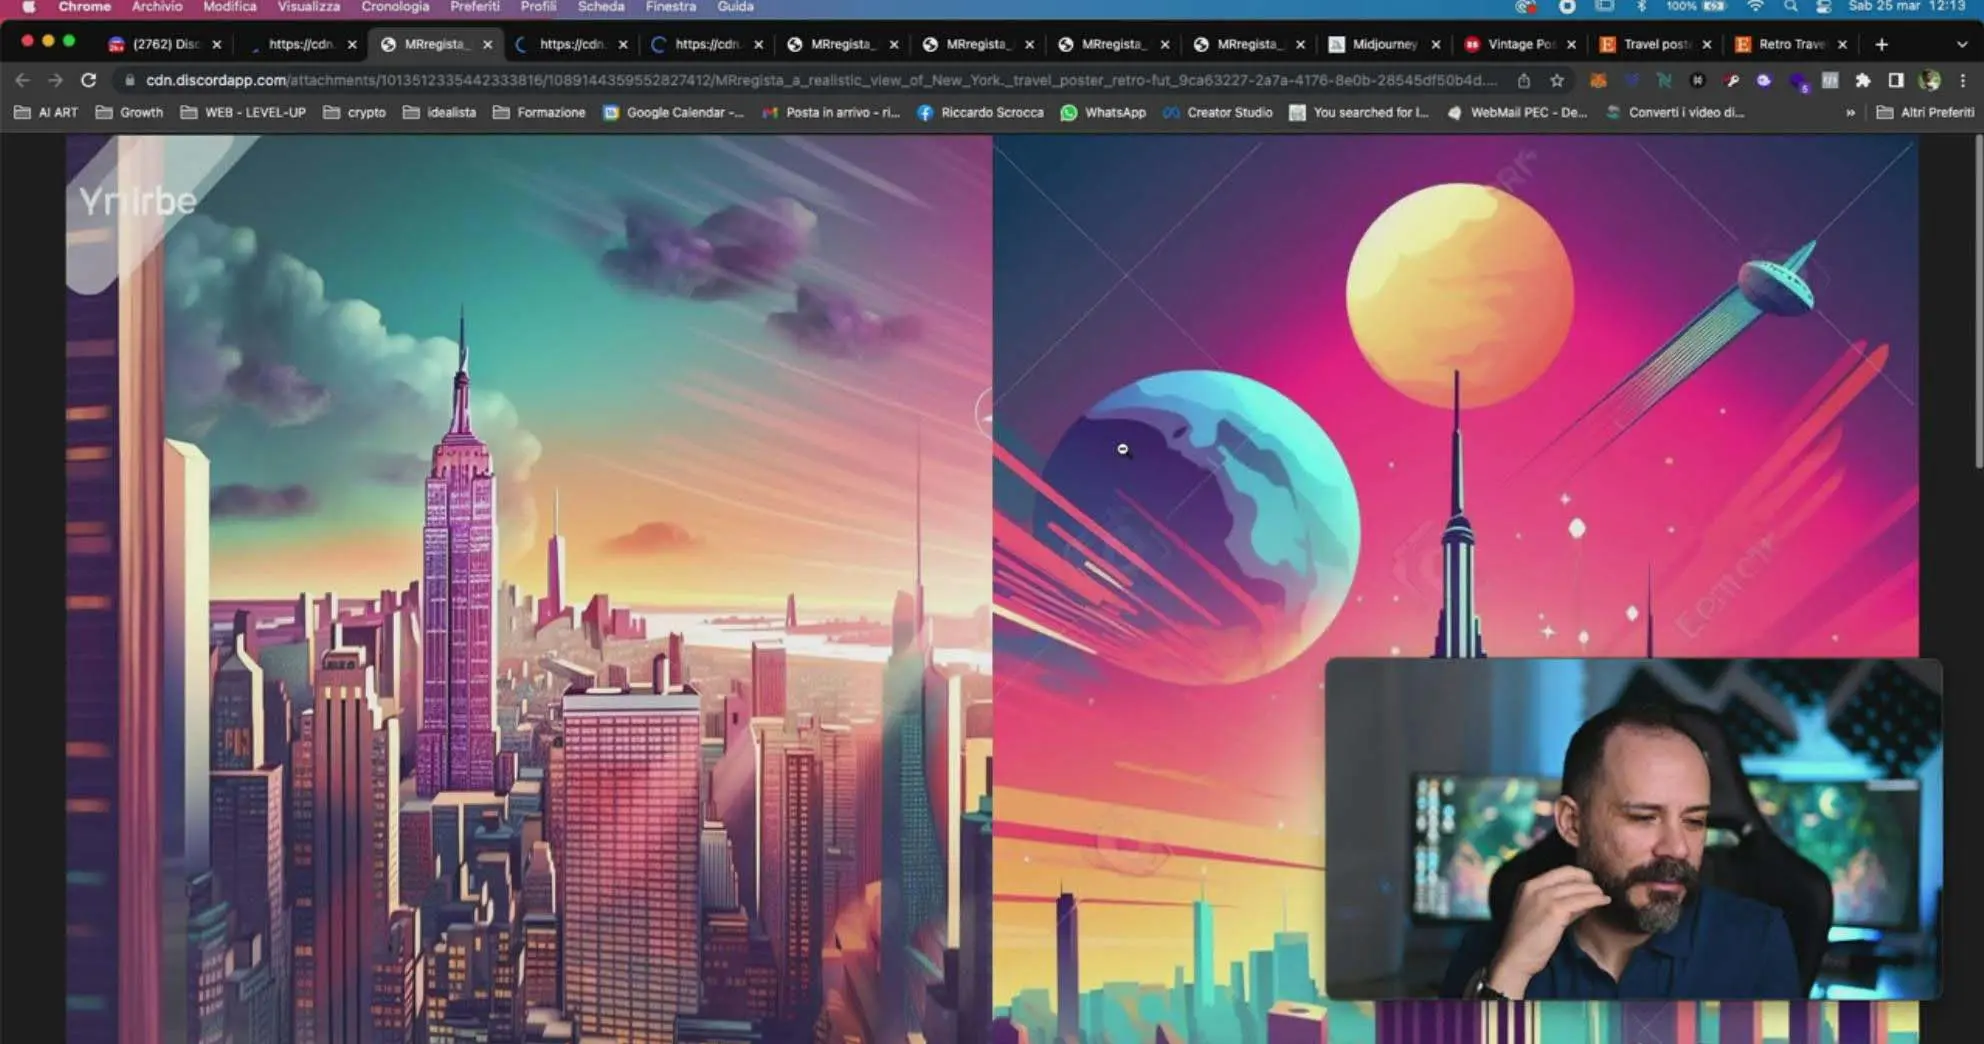Go back to previous page
This screenshot has width=1984, height=1044.
[x=22, y=80]
